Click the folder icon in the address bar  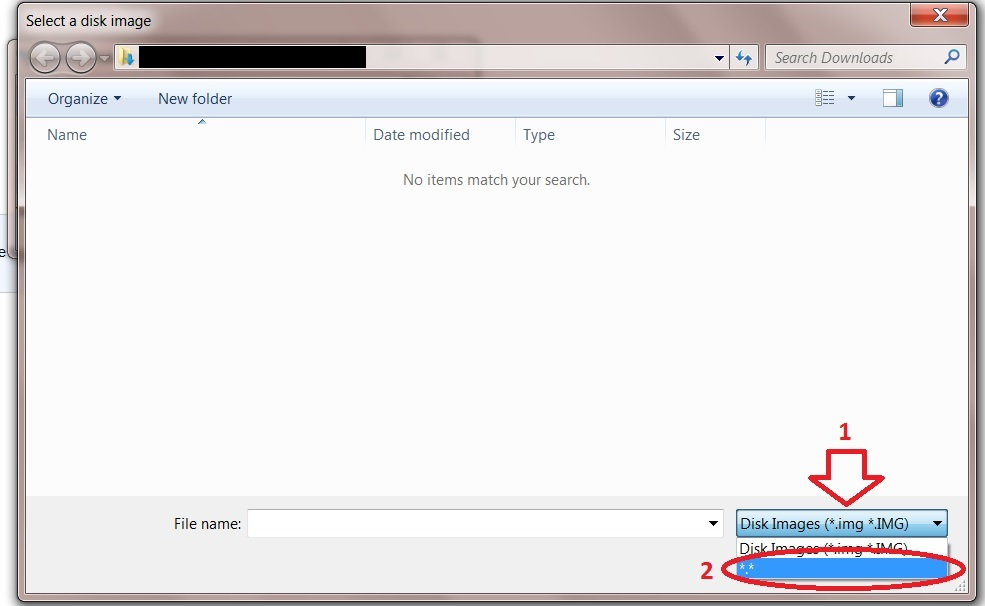(127, 58)
